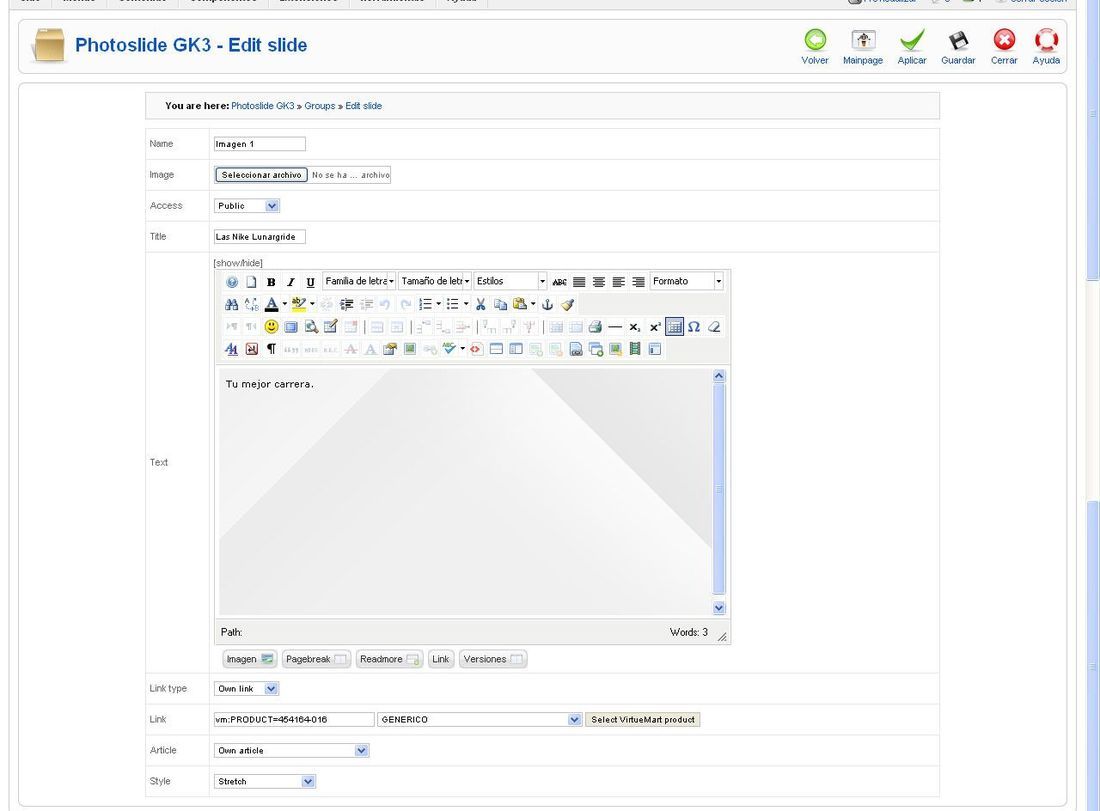The width and height of the screenshot is (1100, 811).
Task: Open the HTML source code icon
Action: (476, 349)
